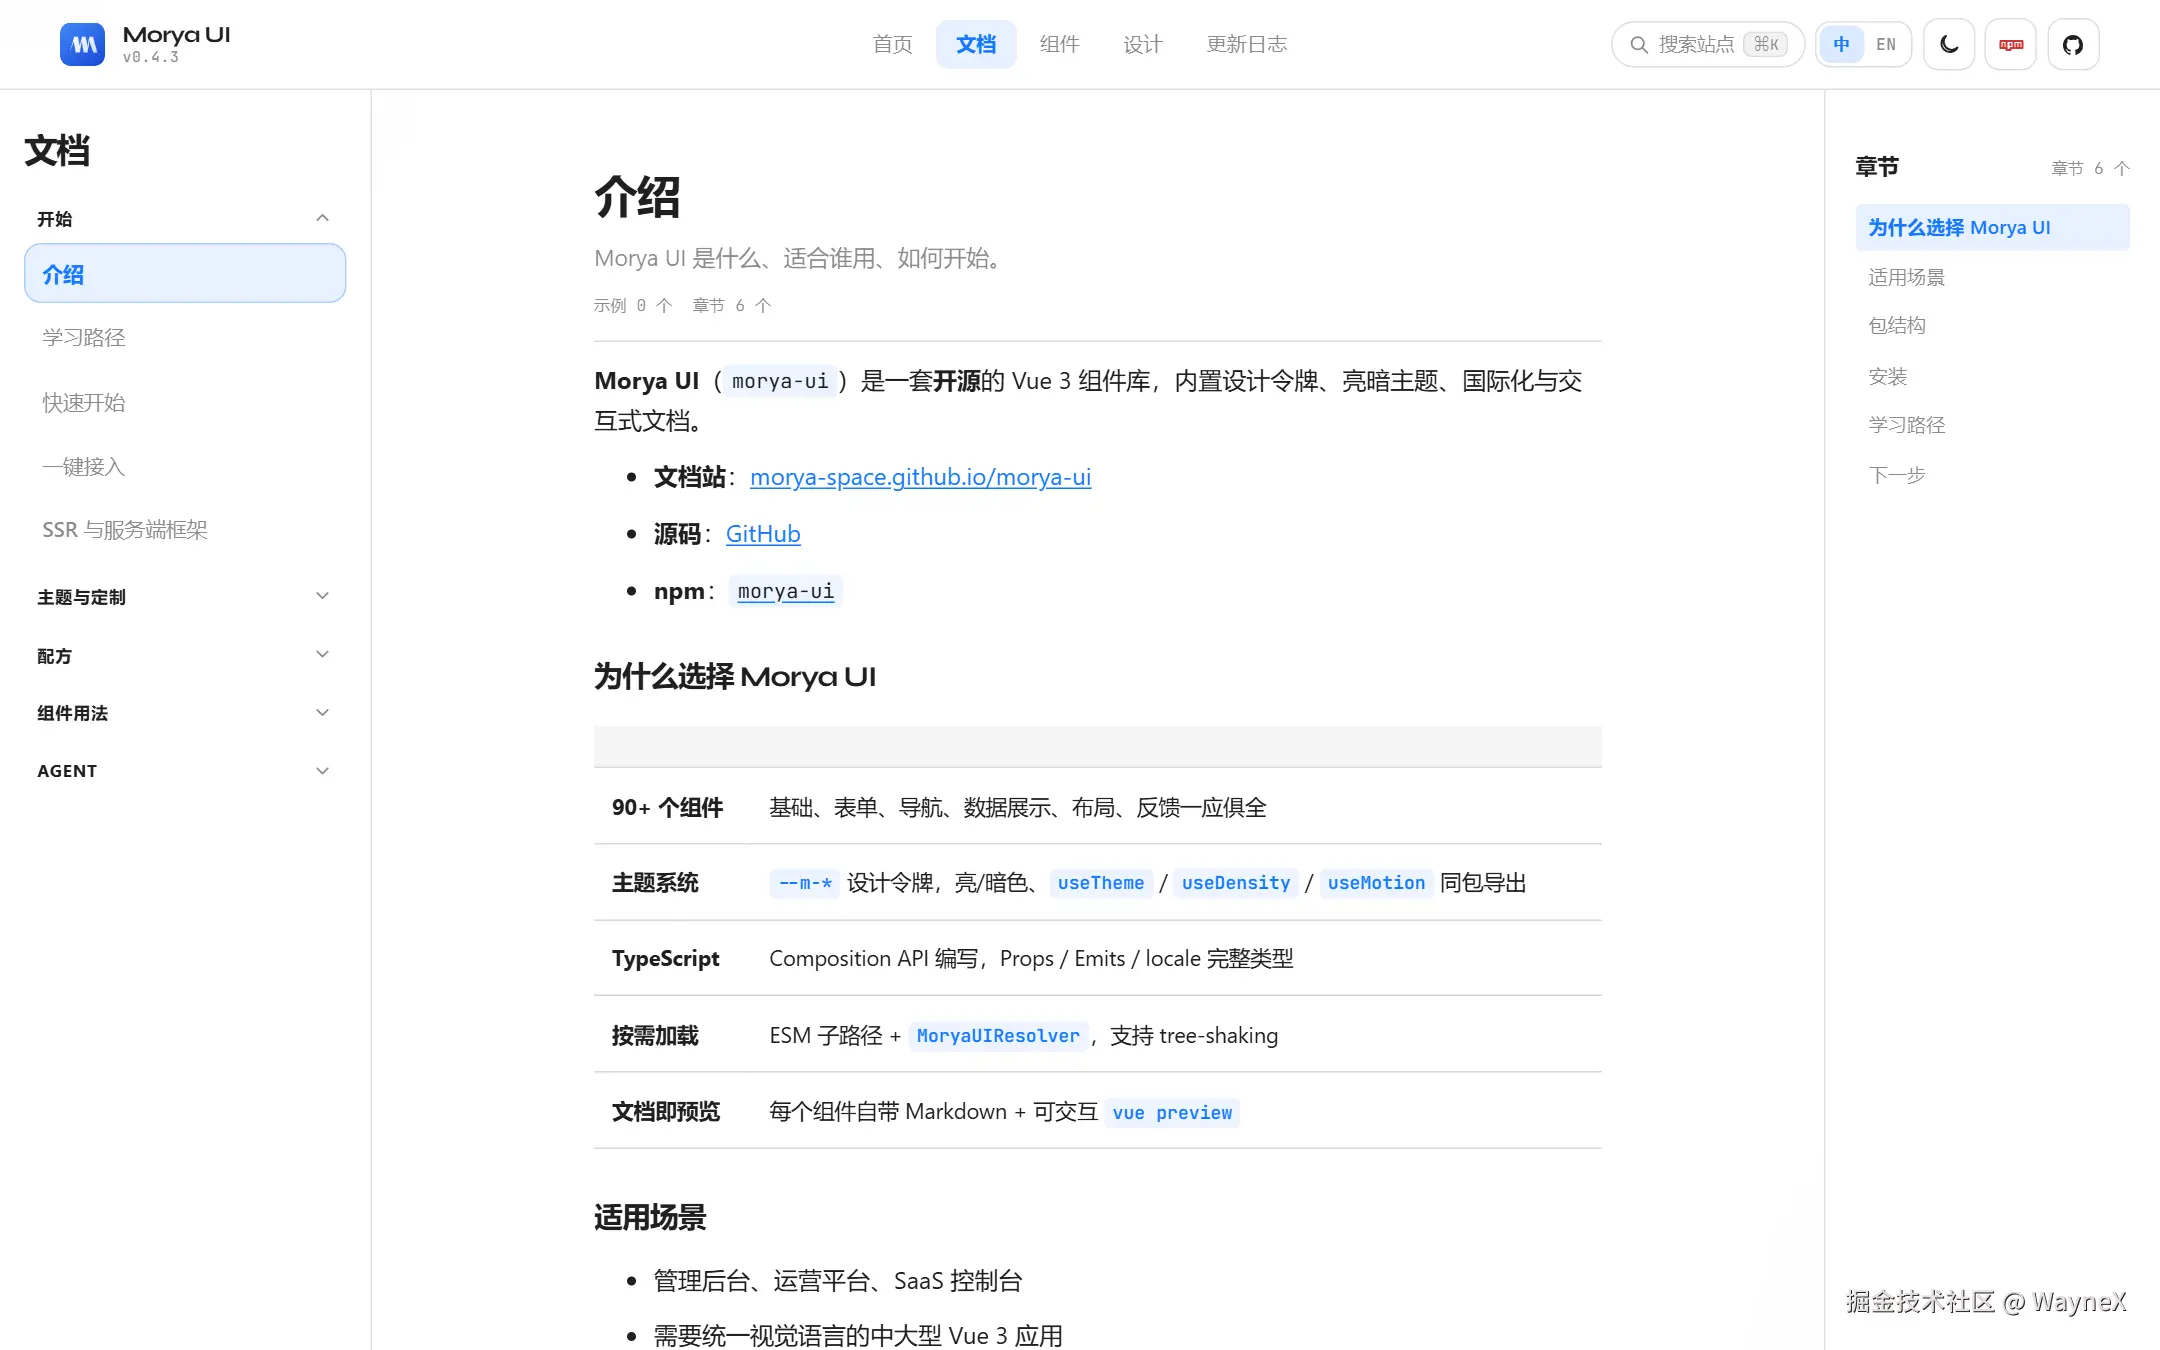Open the 设计 nav item

pos(1143,44)
